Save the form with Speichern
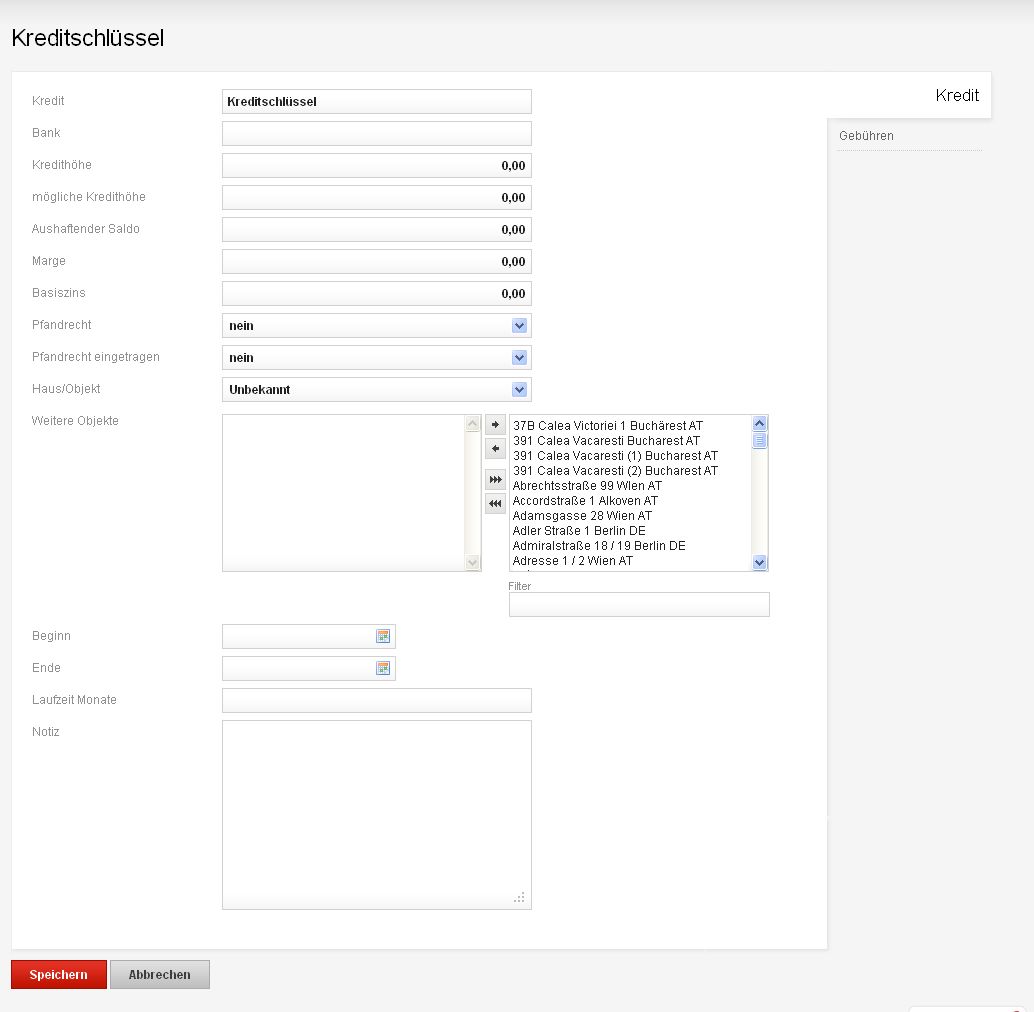Screen dimensions: 1034x1012 (x=59, y=975)
